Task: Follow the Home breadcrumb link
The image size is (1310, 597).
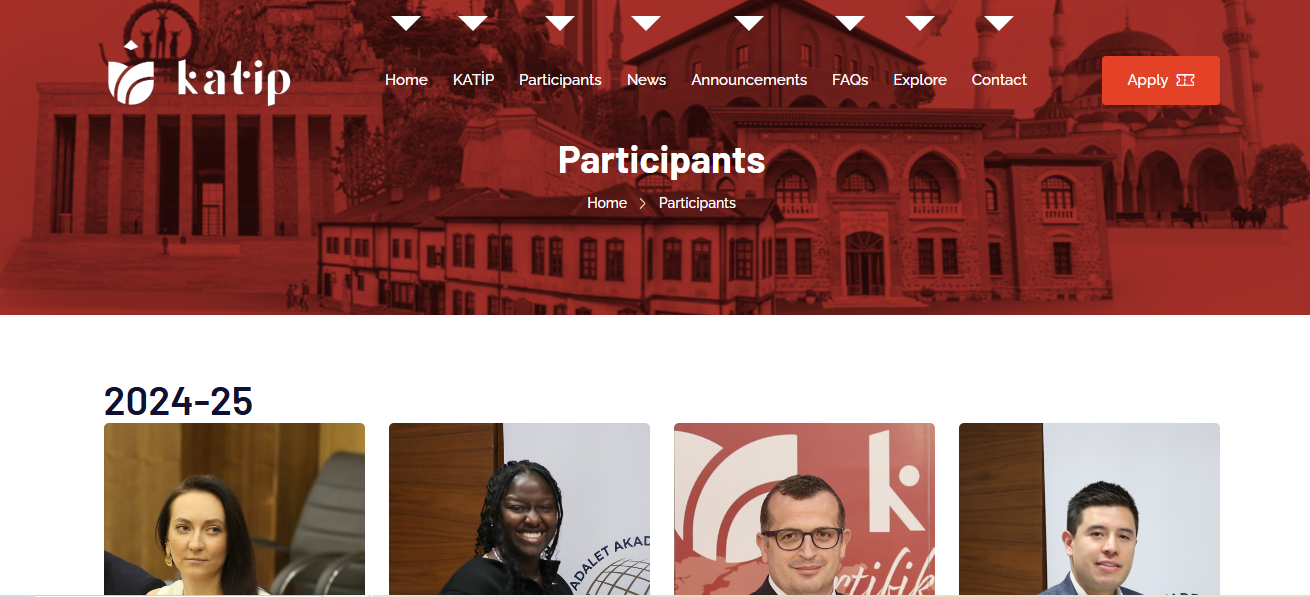Action: (607, 203)
